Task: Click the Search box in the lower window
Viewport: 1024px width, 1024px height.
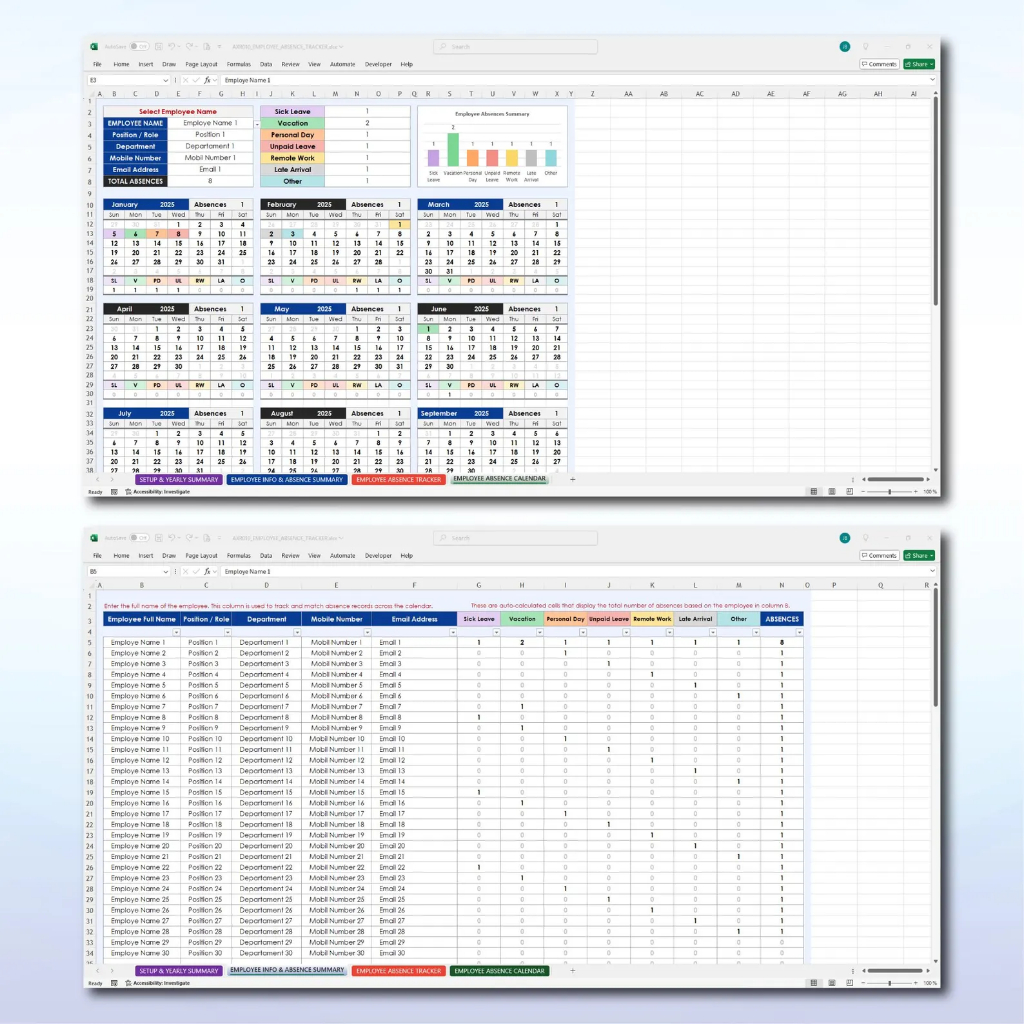Action: pyautogui.click(x=515, y=538)
